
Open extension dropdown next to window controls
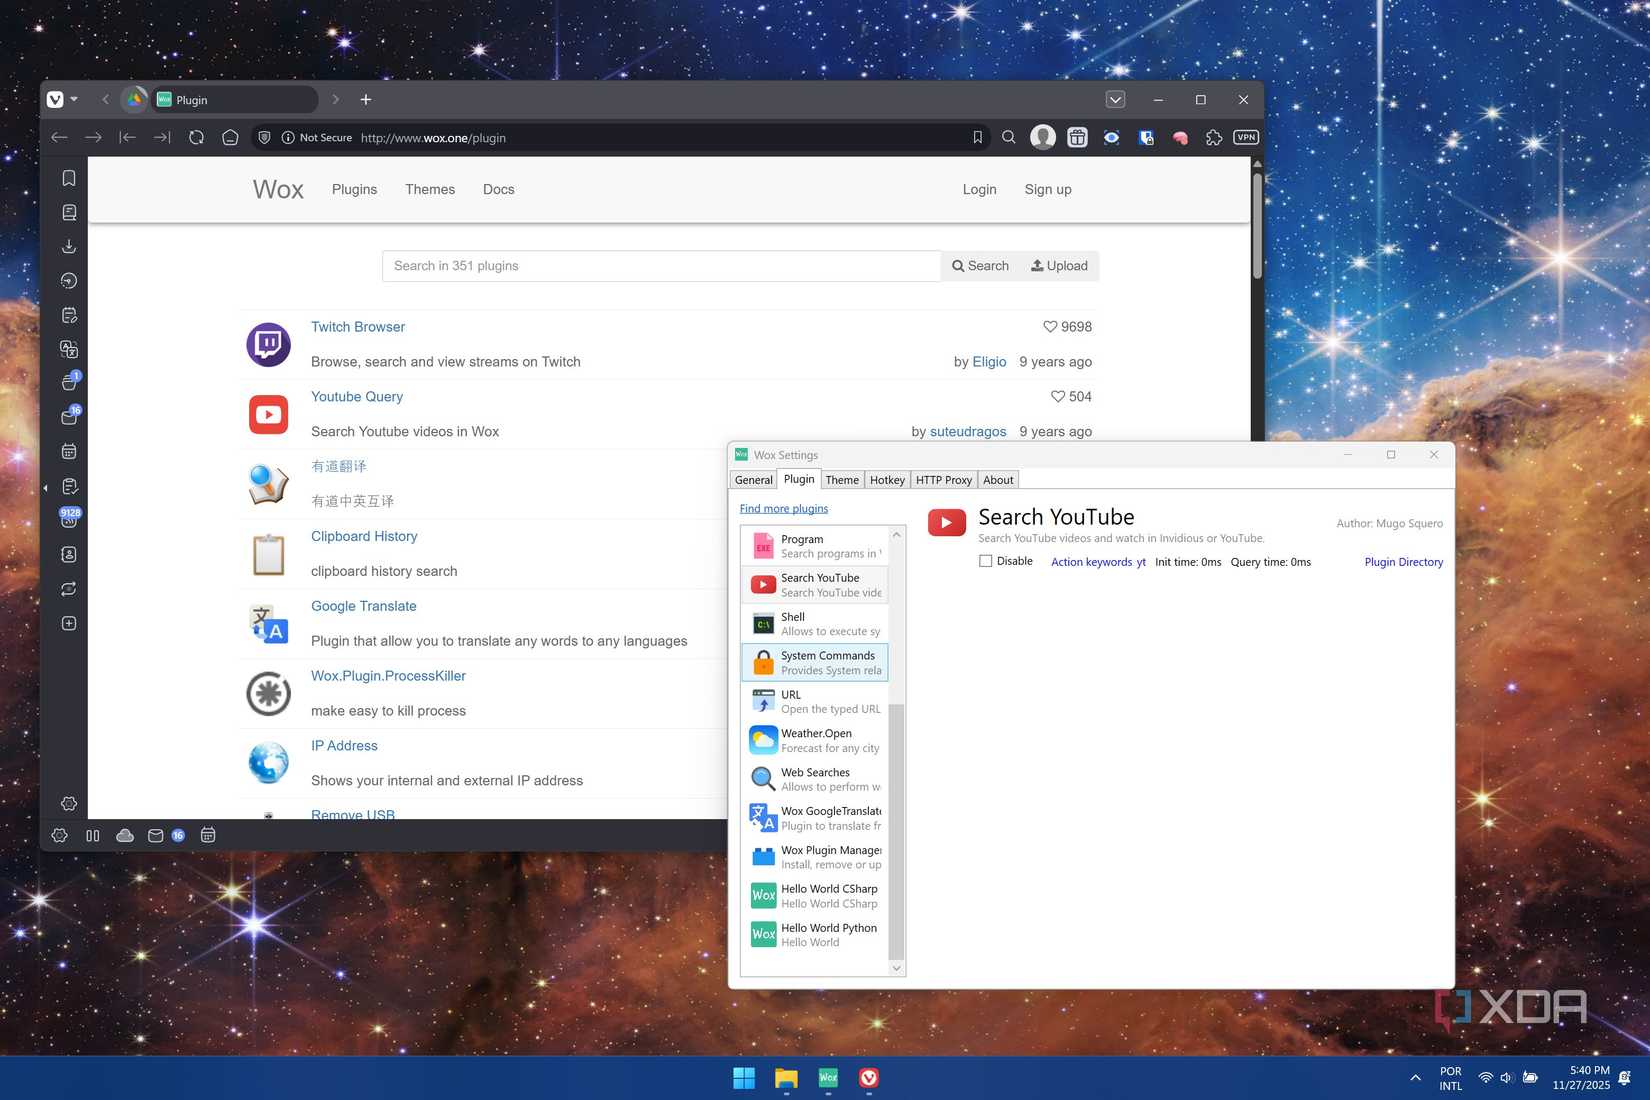[x=1115, y=99]
